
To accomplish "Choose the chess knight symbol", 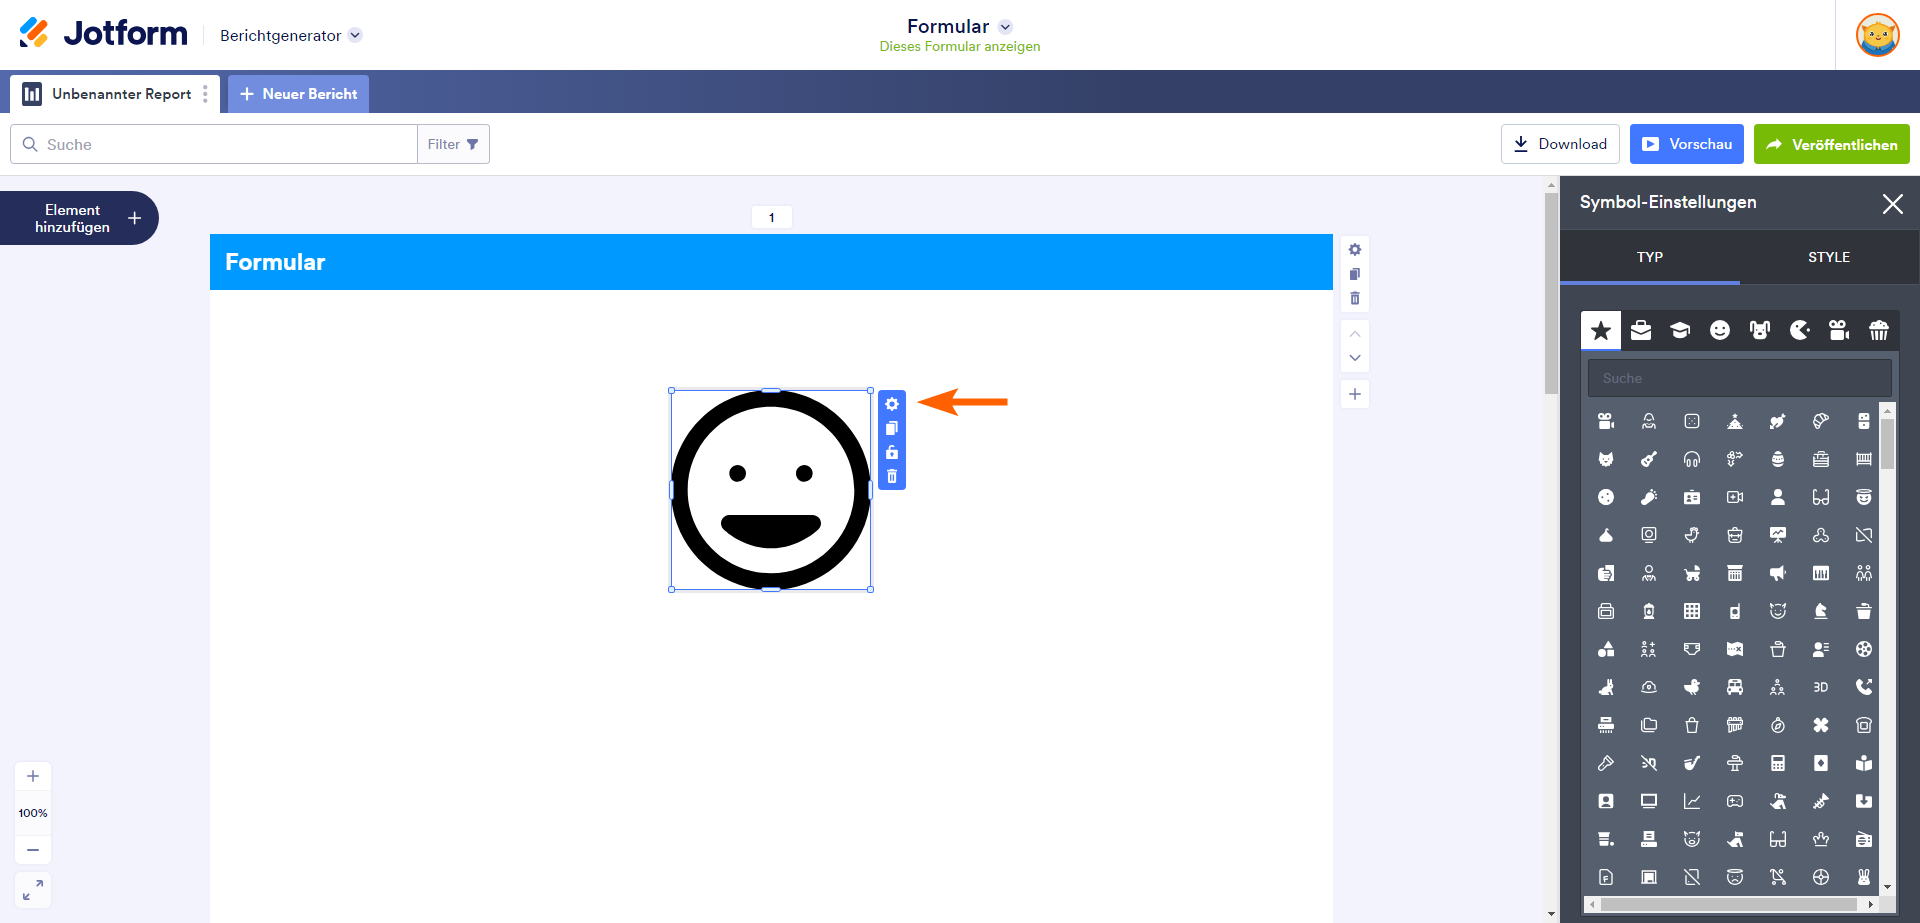I will (x=1821, y=611).
